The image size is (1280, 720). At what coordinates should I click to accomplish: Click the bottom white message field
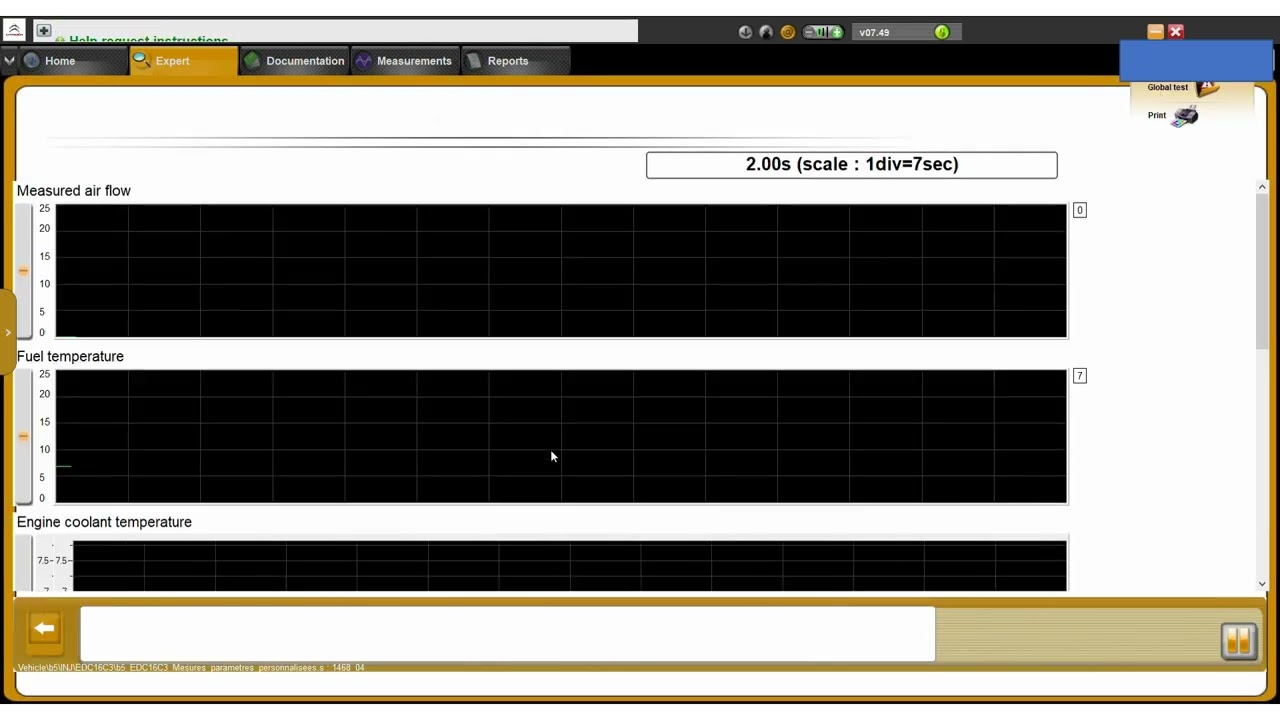pyautogui.click(x=508, y=634)
